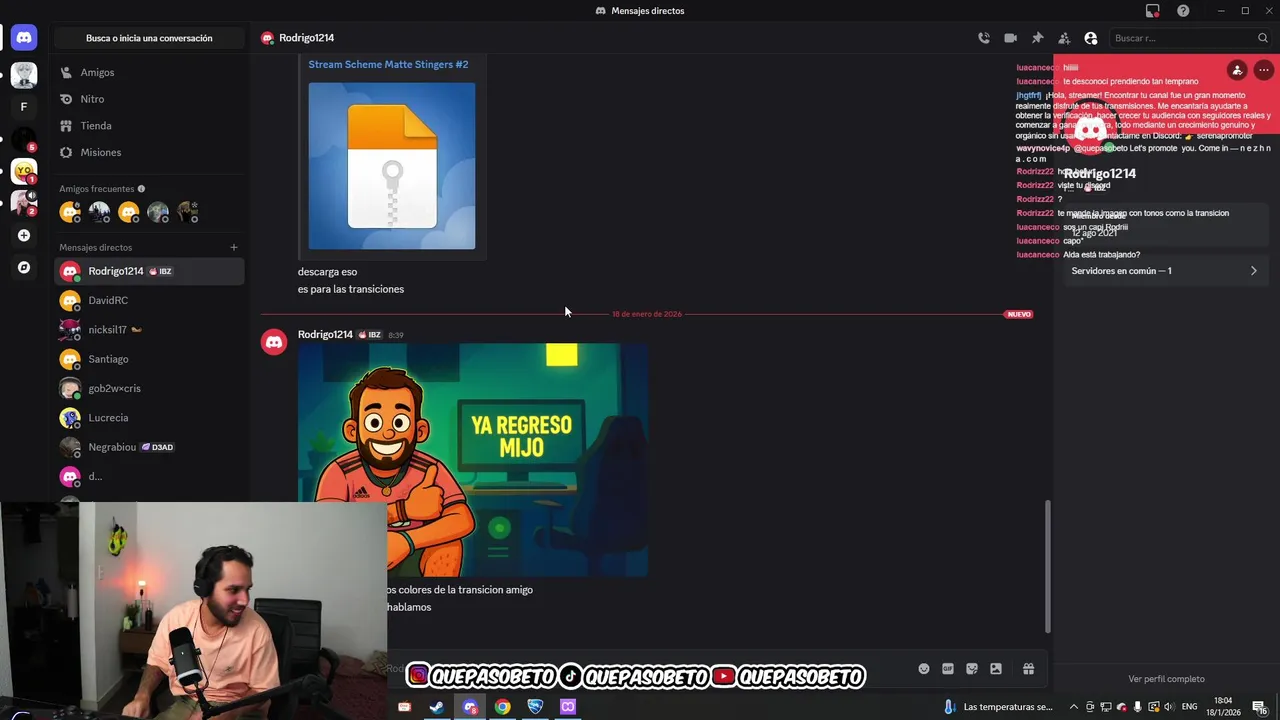Expand Servidores en común section
This screenshot has height=720, width=1280.
coord(1164,271)
